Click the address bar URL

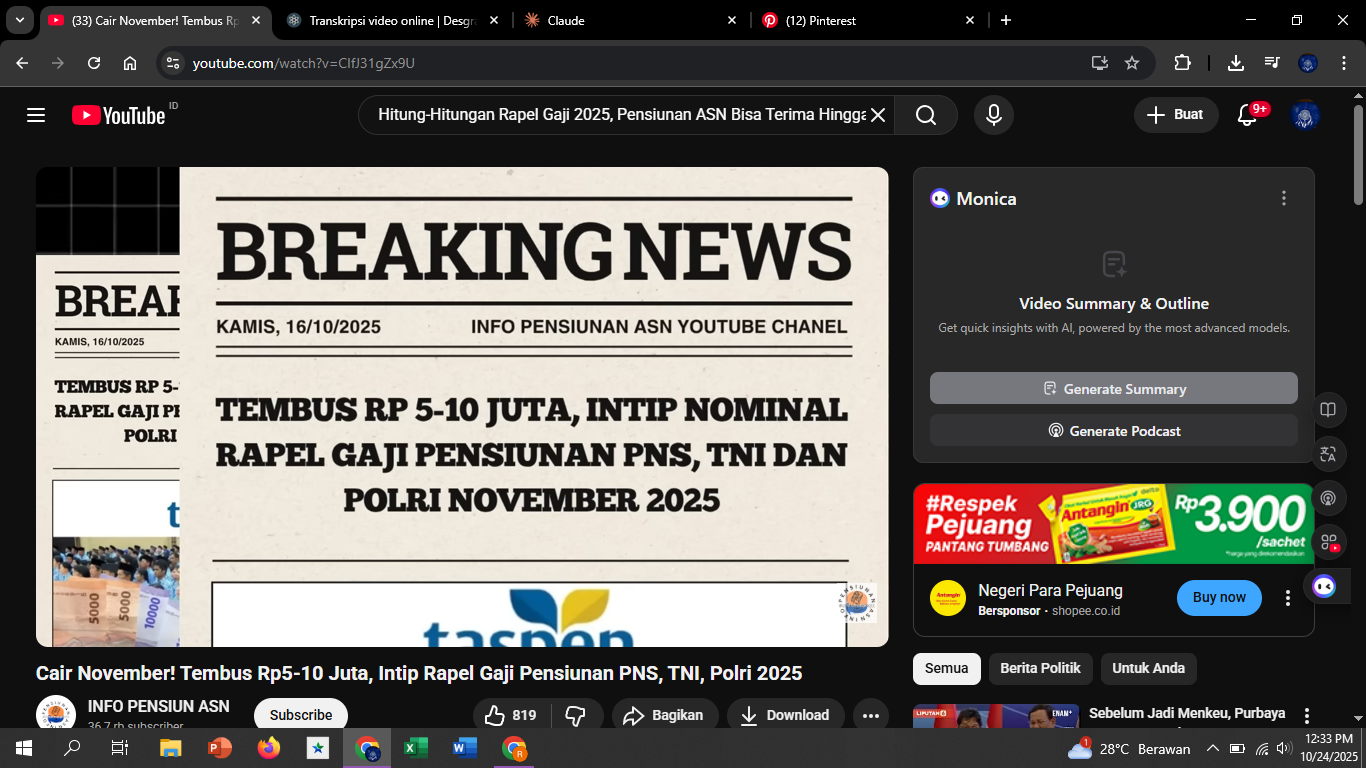click(304, 63)
